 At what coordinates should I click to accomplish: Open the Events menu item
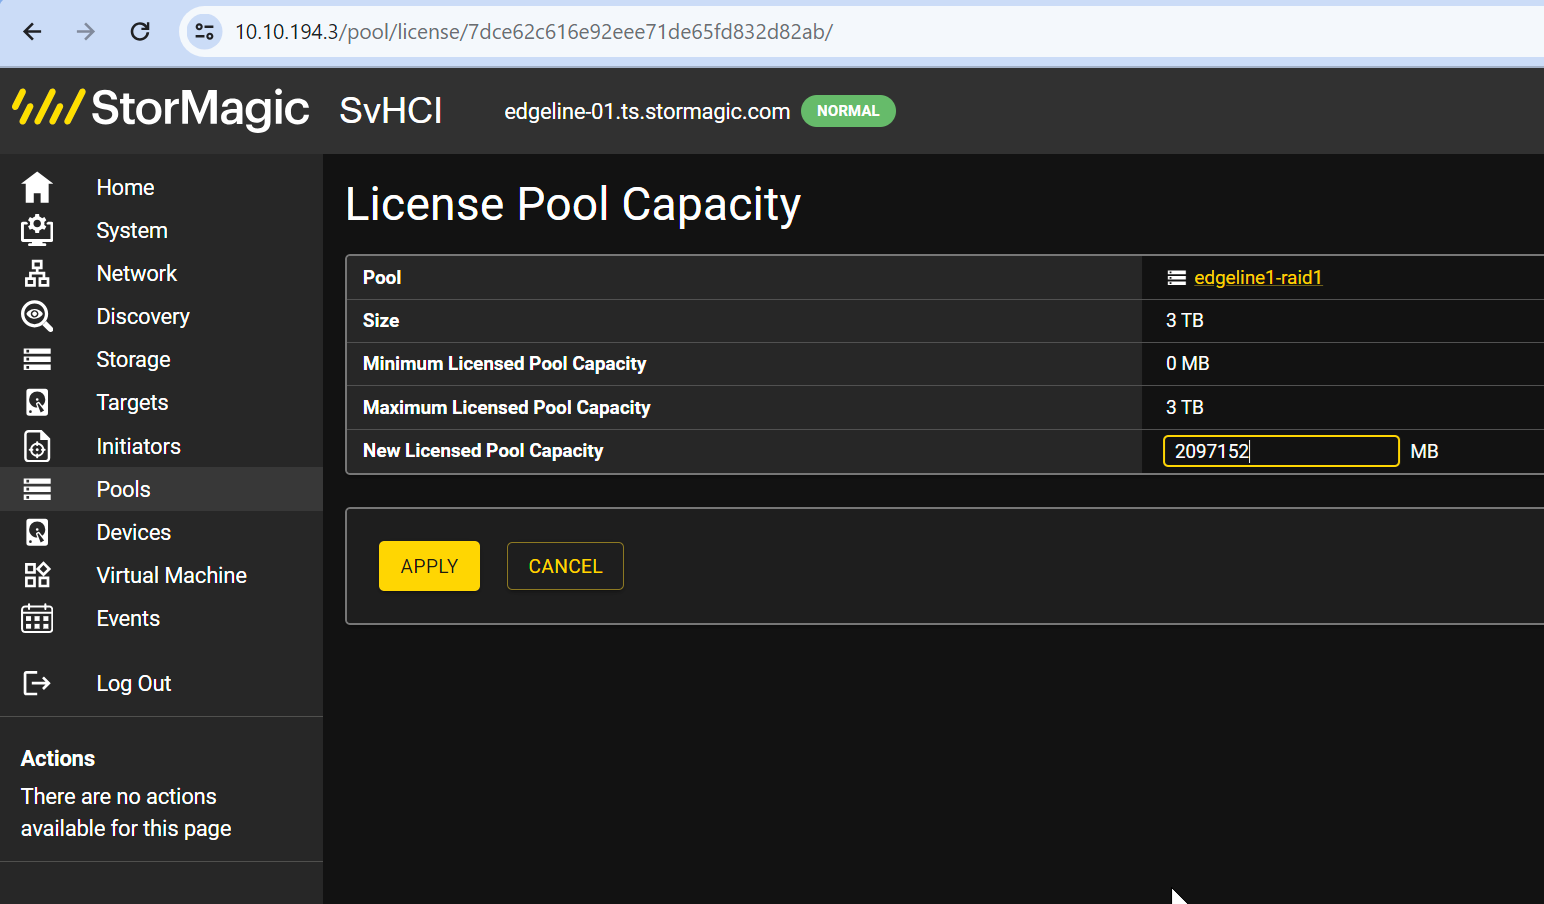click(x=128, y=618)
